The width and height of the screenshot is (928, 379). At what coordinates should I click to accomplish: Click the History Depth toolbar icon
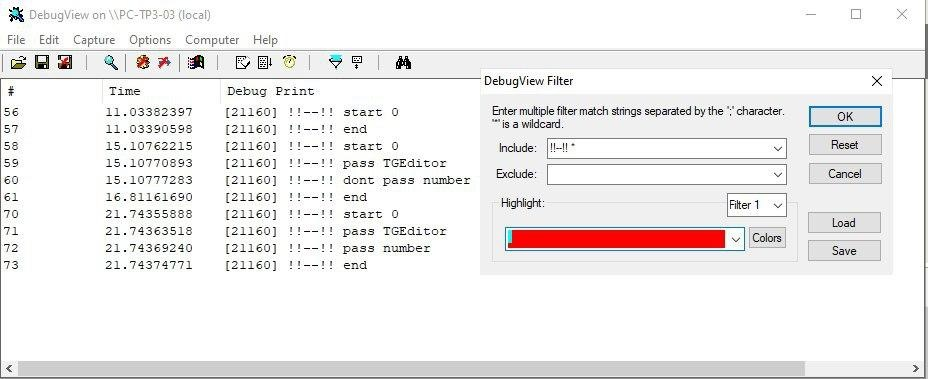pyautogui.click(x=357, y=62)
